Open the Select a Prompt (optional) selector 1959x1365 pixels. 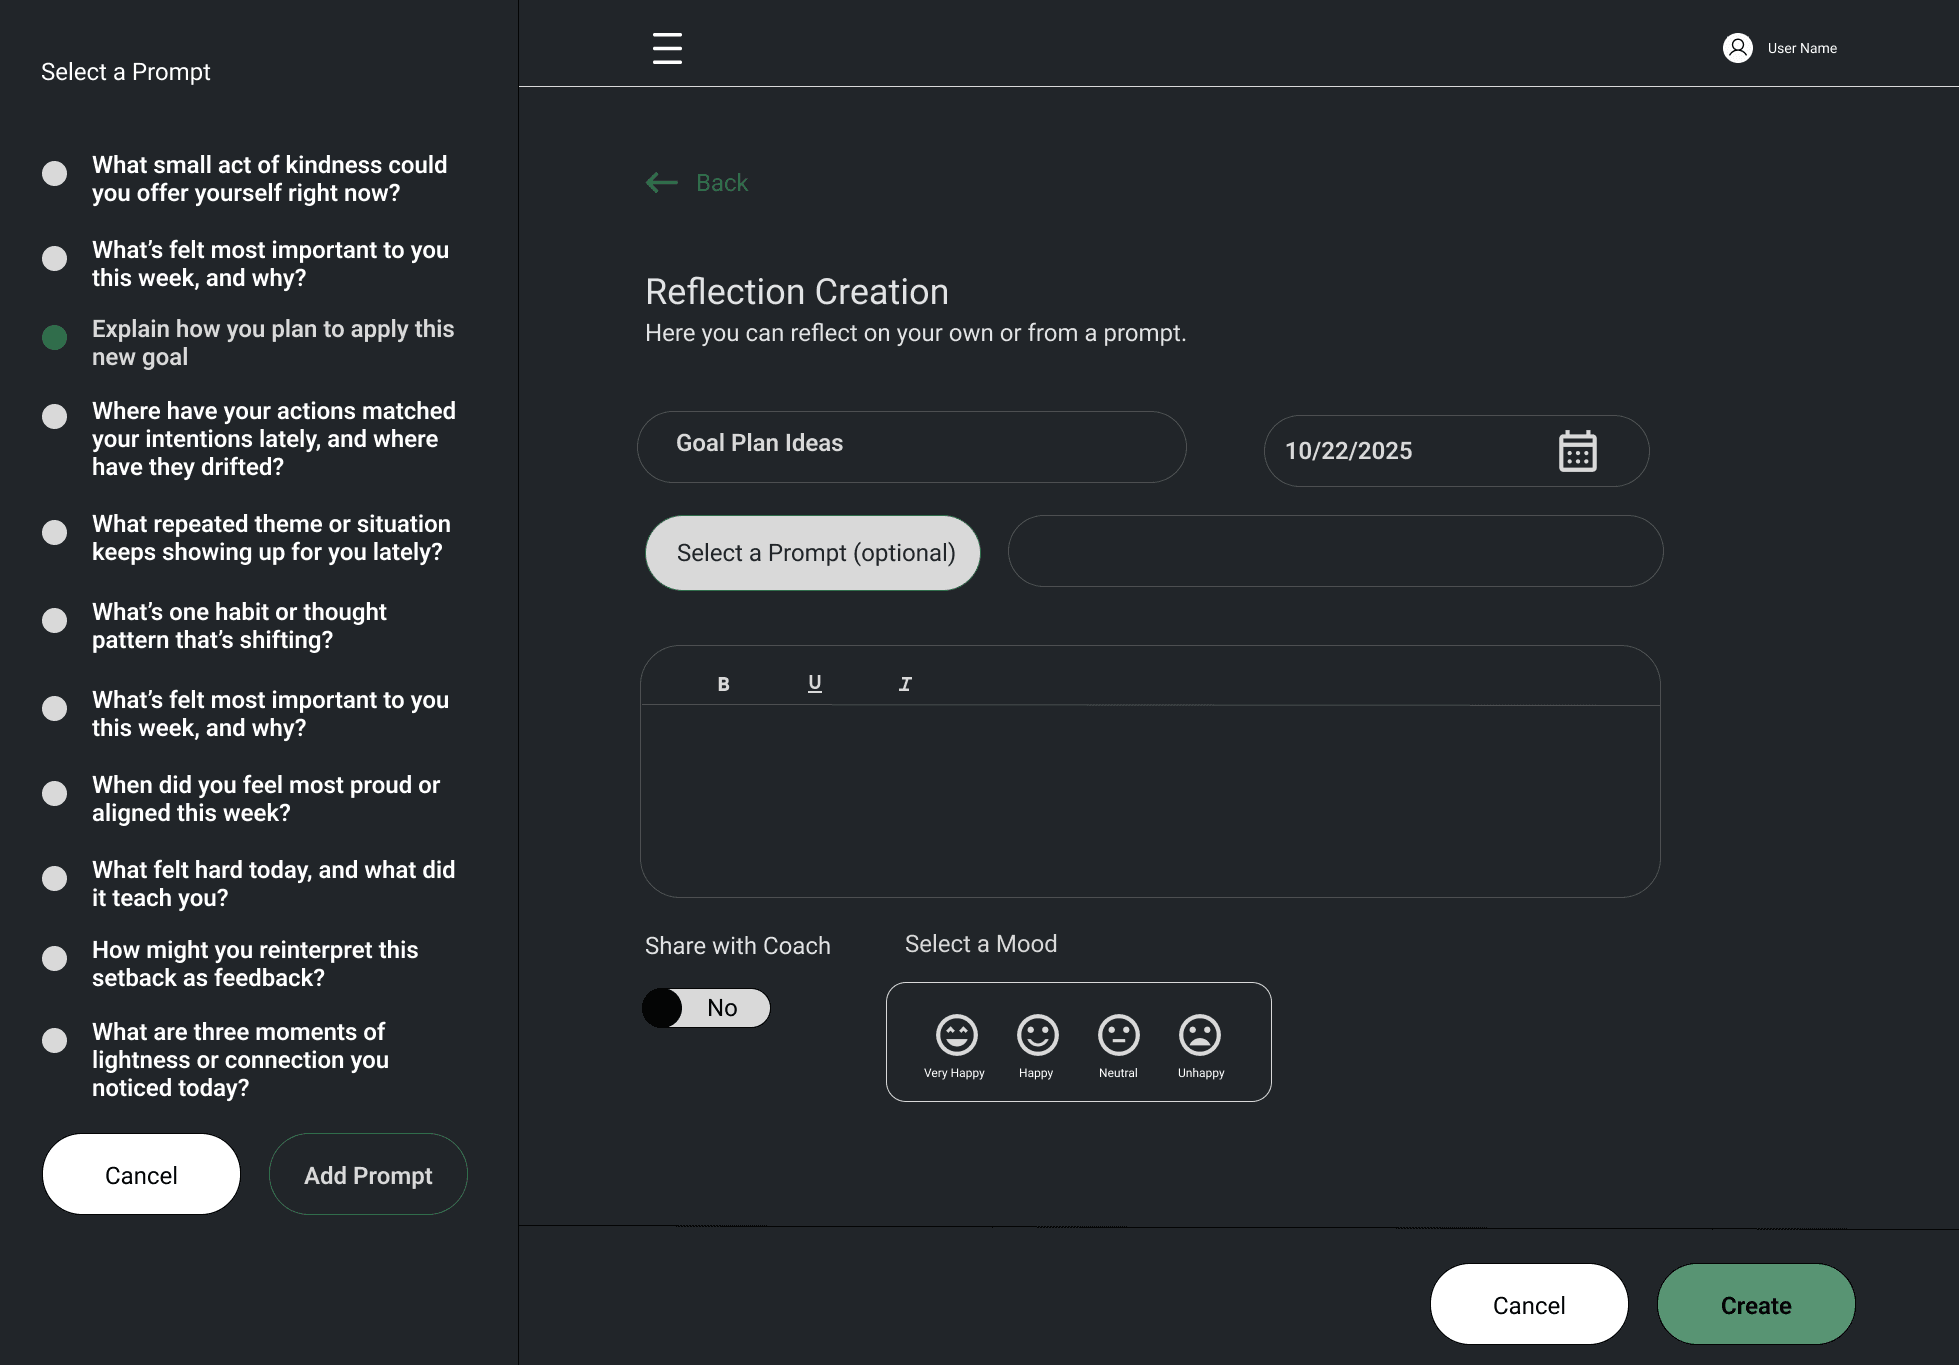[812, 553]
